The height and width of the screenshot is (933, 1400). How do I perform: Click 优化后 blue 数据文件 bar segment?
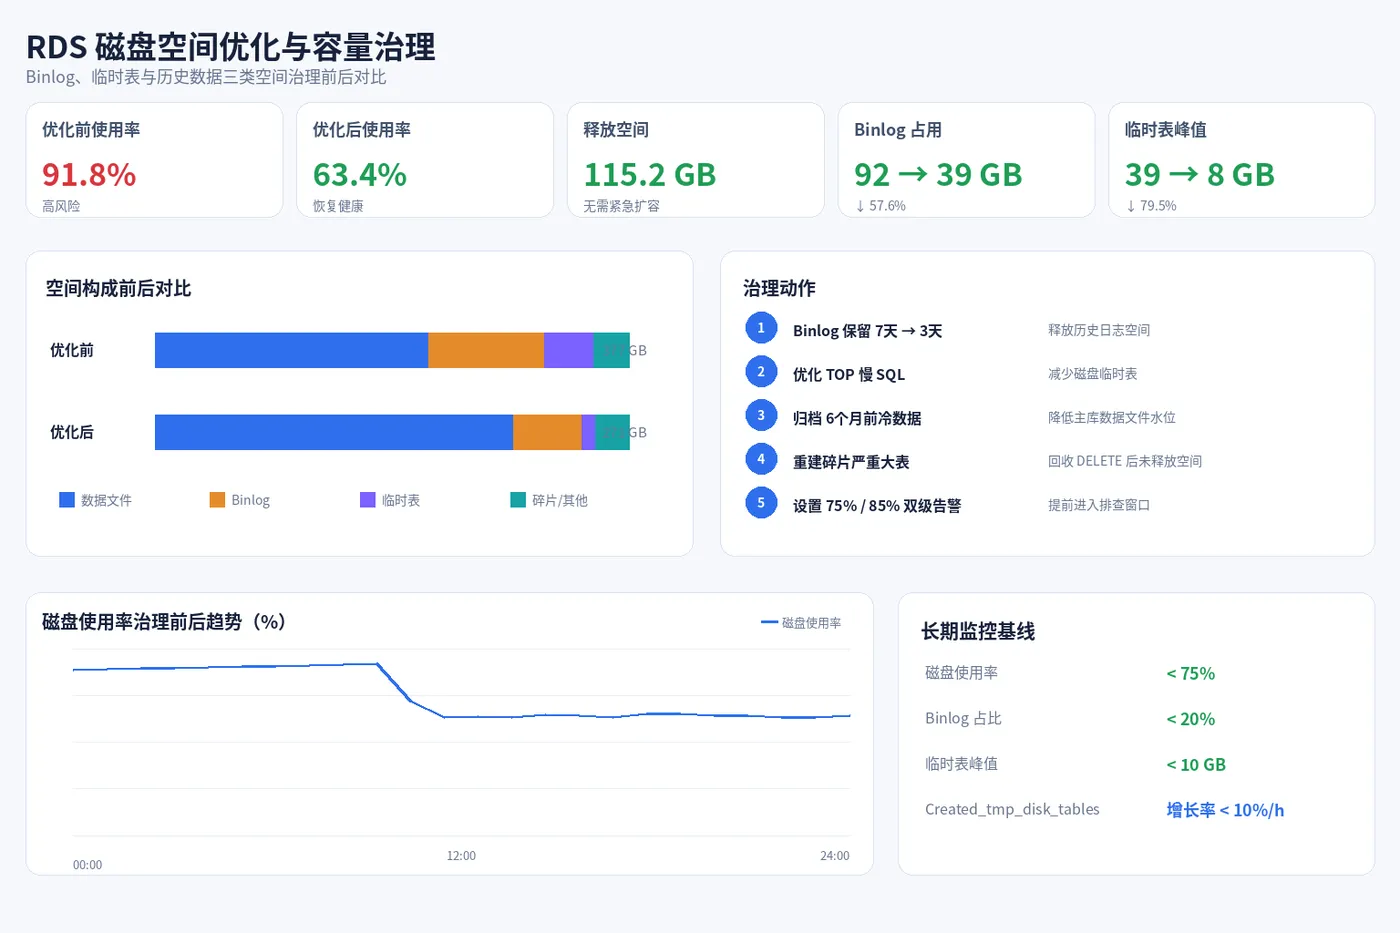(334, 432)
